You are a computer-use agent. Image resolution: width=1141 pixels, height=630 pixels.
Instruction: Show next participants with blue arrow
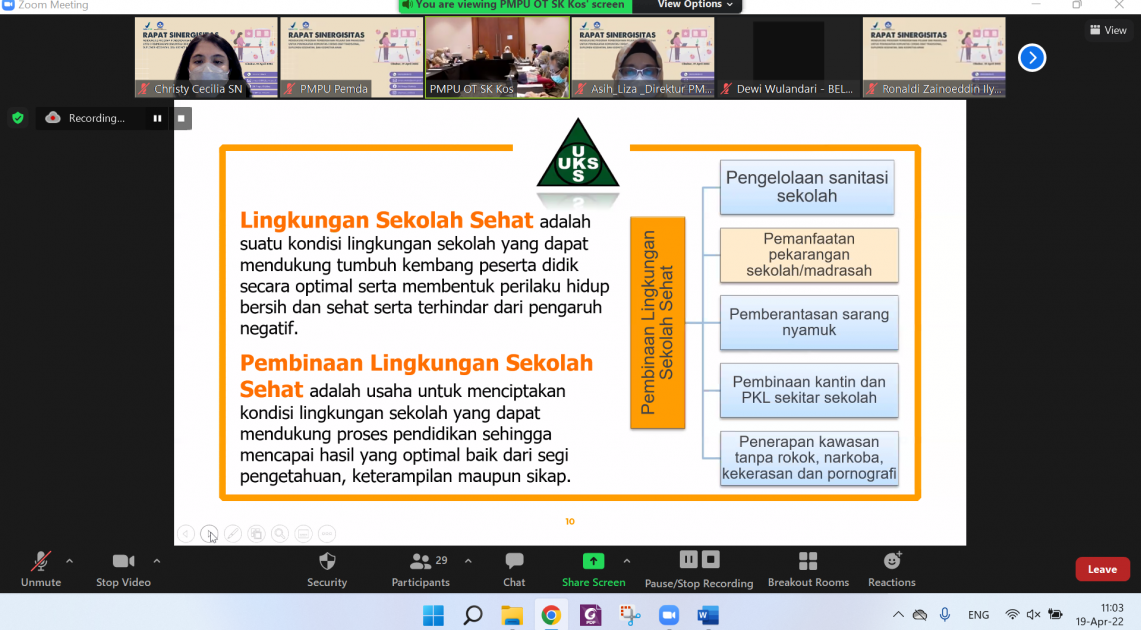pyautogui.click(x=1032, y=58)
